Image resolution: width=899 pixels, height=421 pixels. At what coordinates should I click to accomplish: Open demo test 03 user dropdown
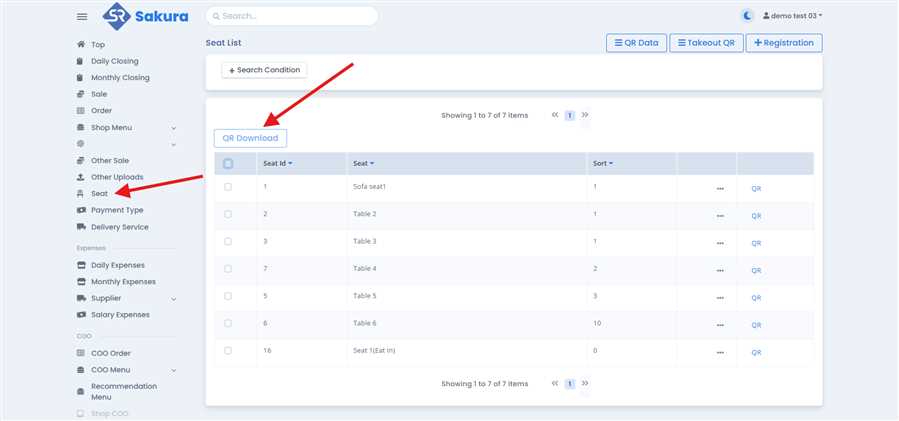tap(792, 16)
